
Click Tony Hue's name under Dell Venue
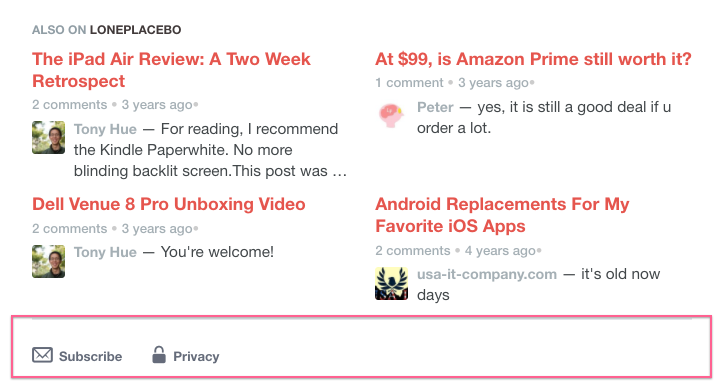[105, 252]
